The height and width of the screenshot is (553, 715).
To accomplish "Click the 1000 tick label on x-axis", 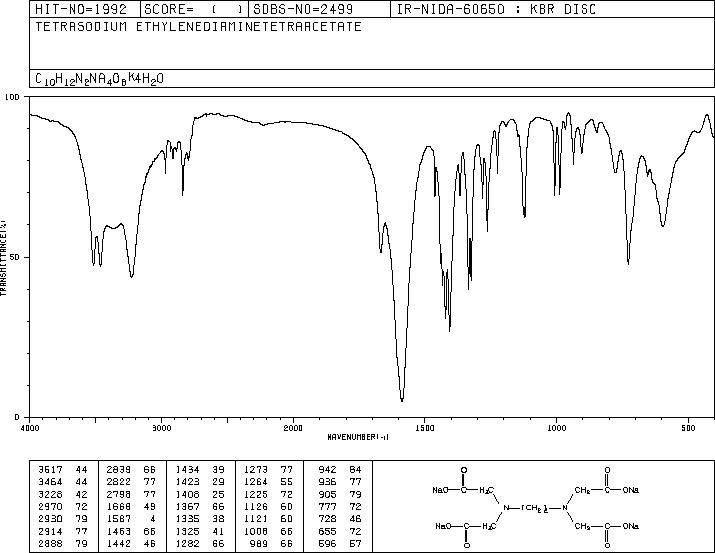I will (556, 428).
